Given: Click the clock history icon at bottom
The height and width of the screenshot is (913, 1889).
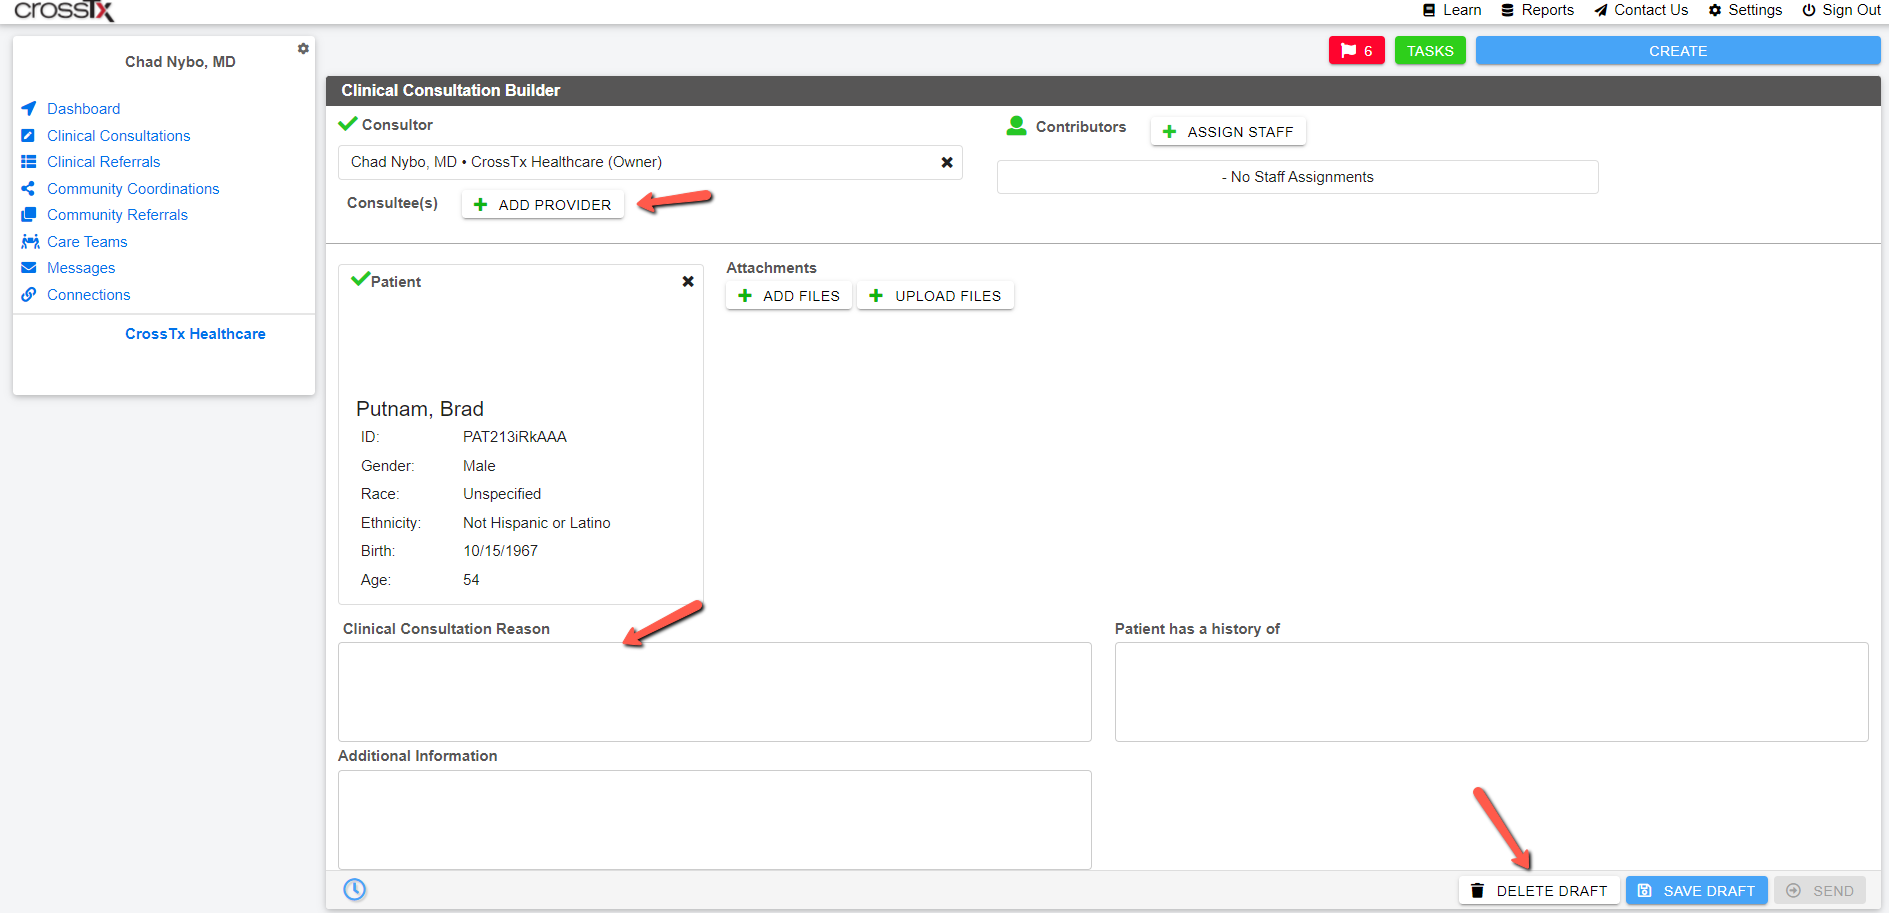Looking at the screenshot, I should 355,889.
